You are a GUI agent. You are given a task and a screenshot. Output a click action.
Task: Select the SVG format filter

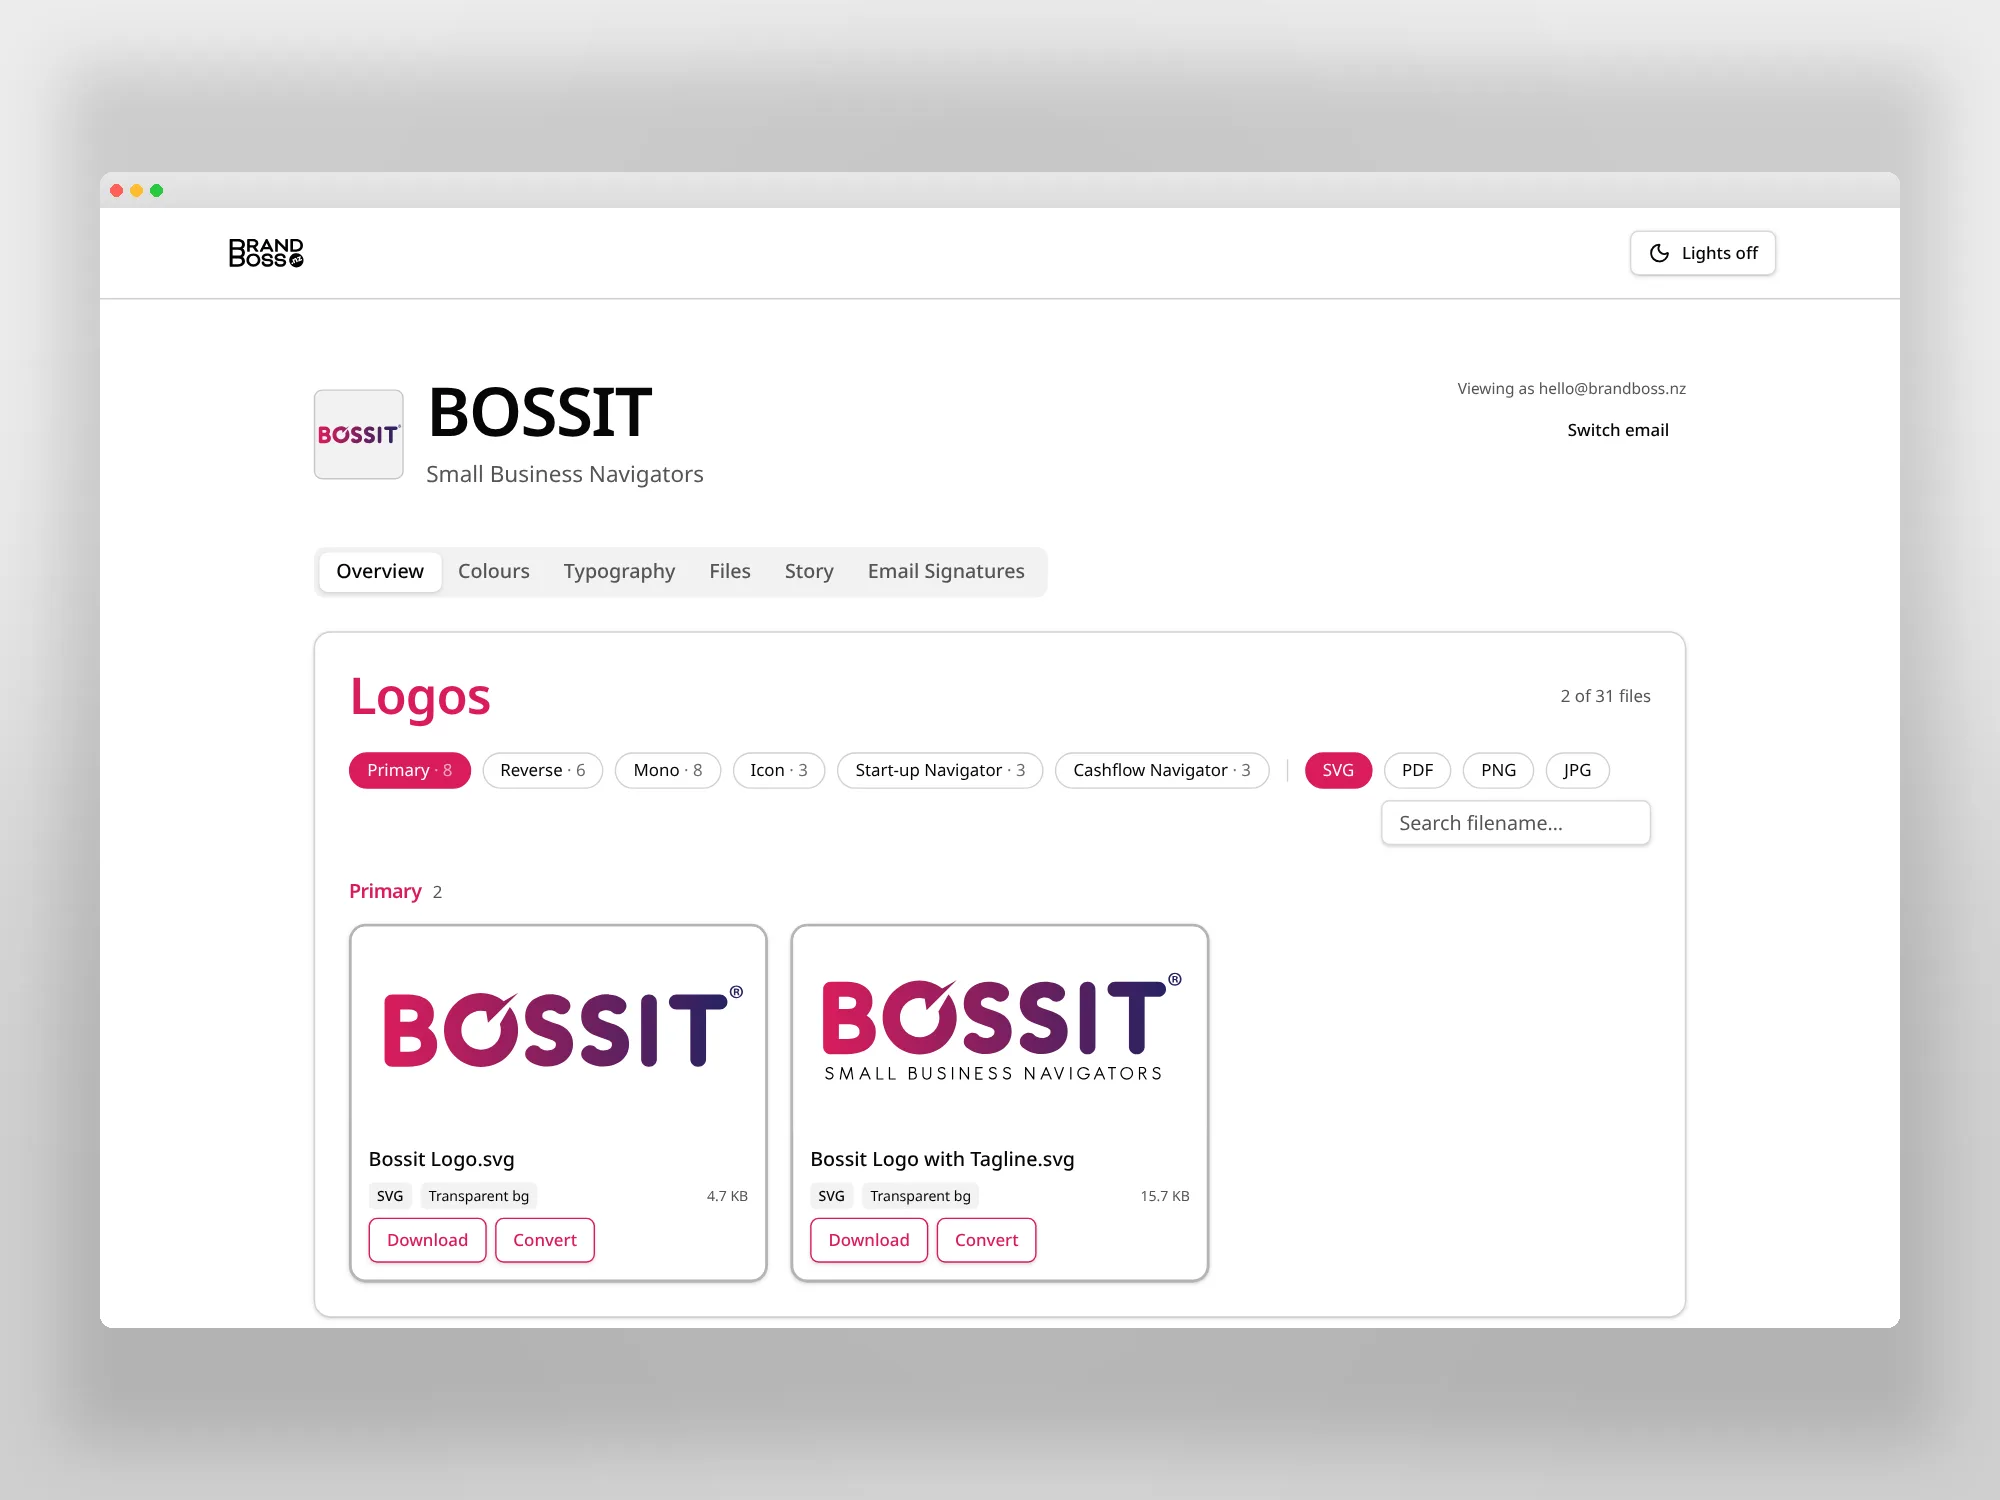pyautogui.click(x=1338, y=770)
